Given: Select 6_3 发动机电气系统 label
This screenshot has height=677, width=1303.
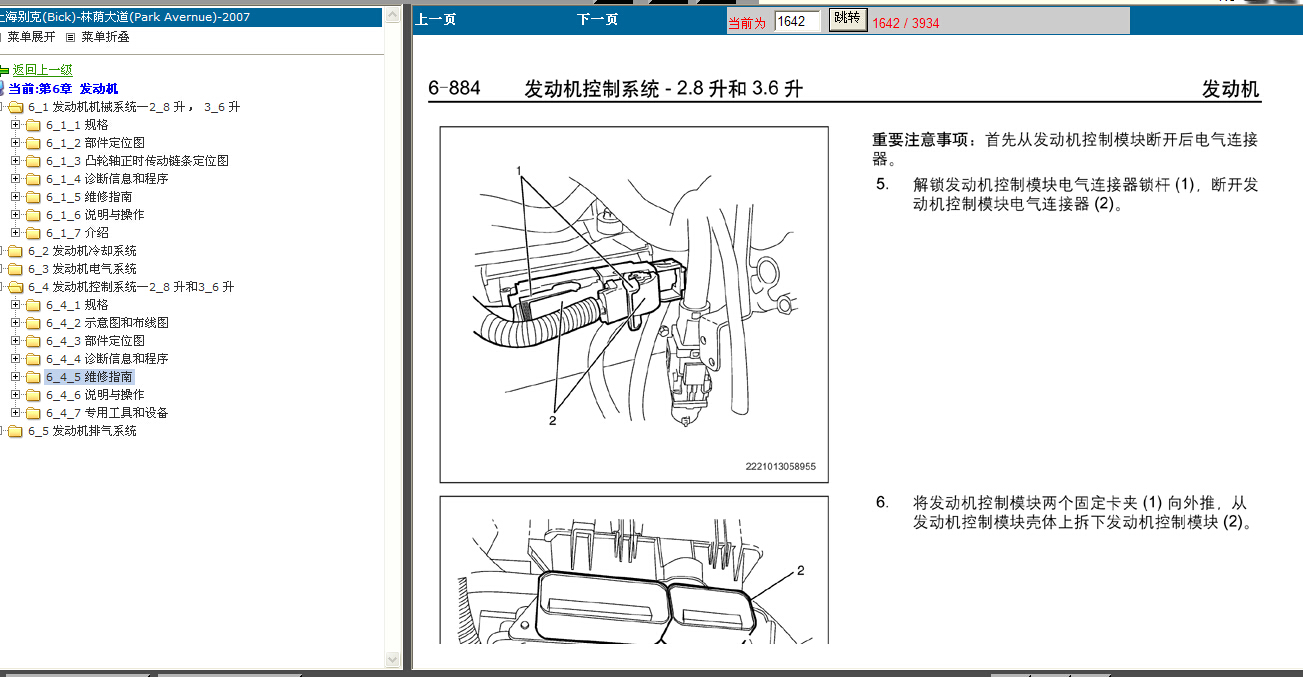Looking at the screenshot, I should pos(82,269).
